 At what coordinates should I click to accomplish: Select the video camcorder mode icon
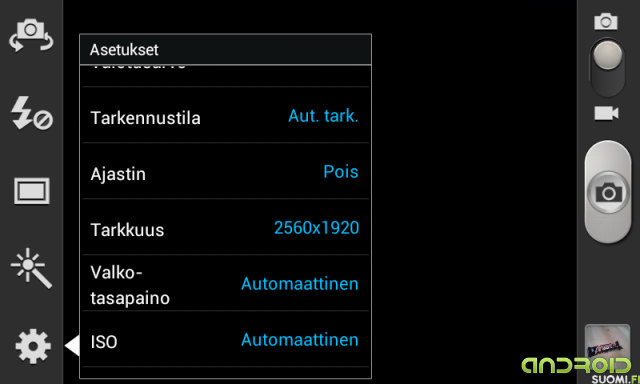(606, 113)
